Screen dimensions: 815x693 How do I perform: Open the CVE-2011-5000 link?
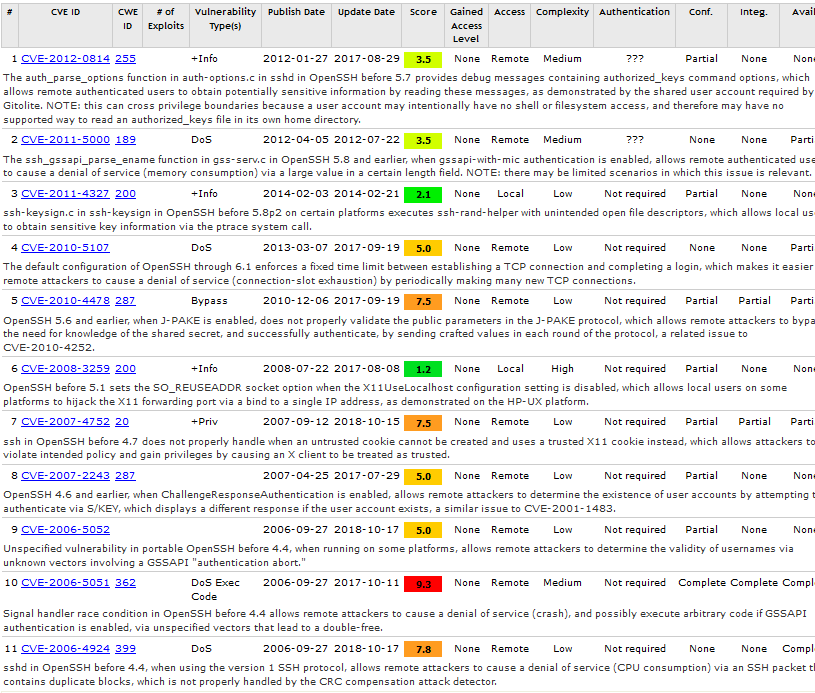coord(65,140)
